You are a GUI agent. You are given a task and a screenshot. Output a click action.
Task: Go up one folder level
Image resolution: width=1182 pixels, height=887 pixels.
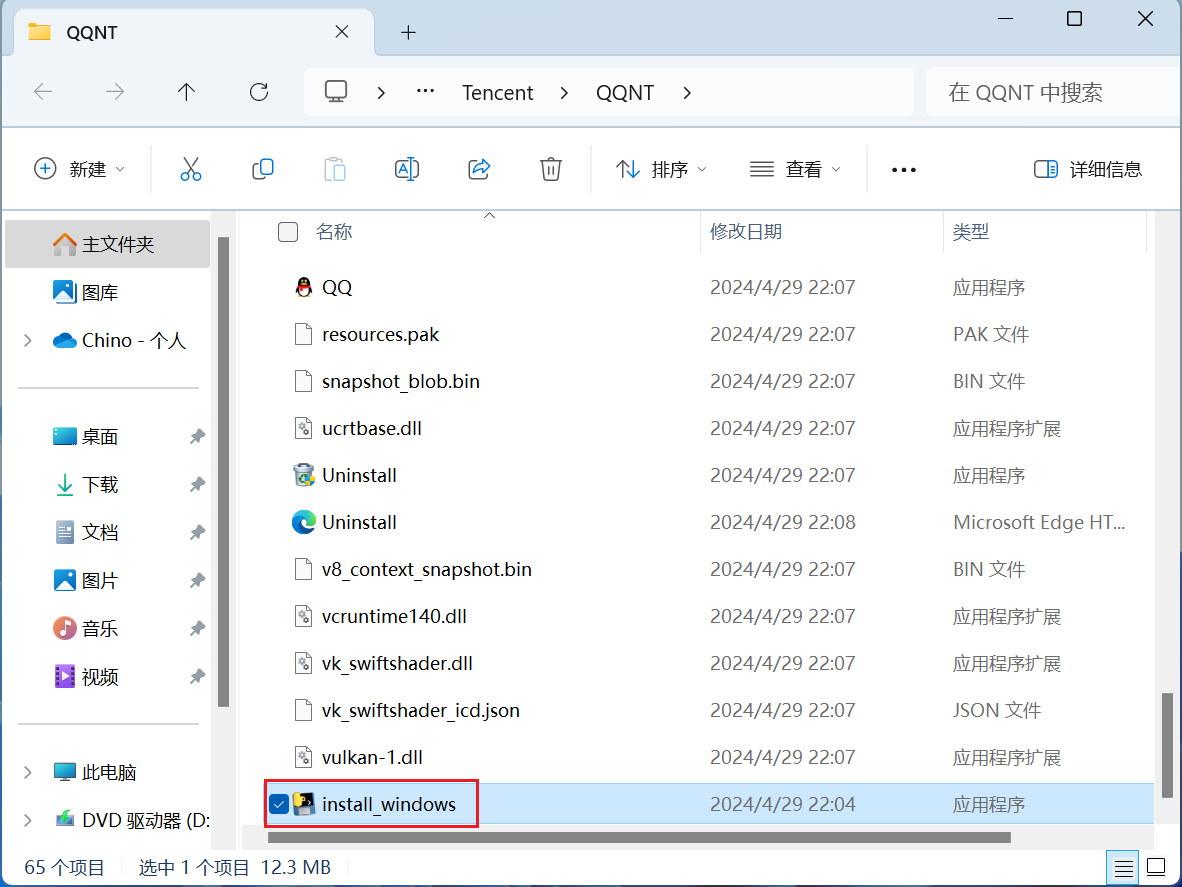click(186, 92)
